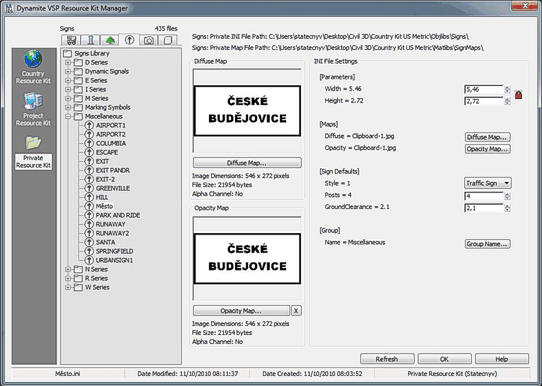Click the Refresh button
542x386 pixels.
click(x=387, y=359)
